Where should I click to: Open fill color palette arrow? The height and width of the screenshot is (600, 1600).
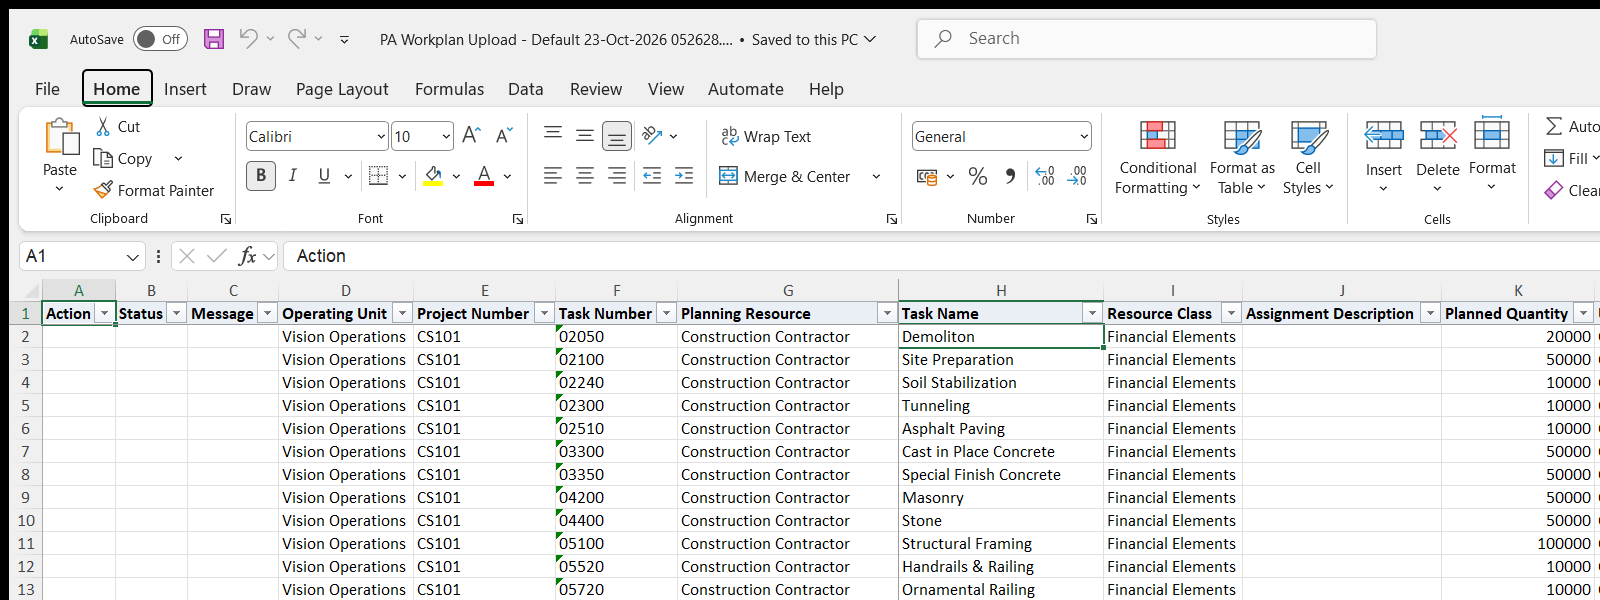456,177
